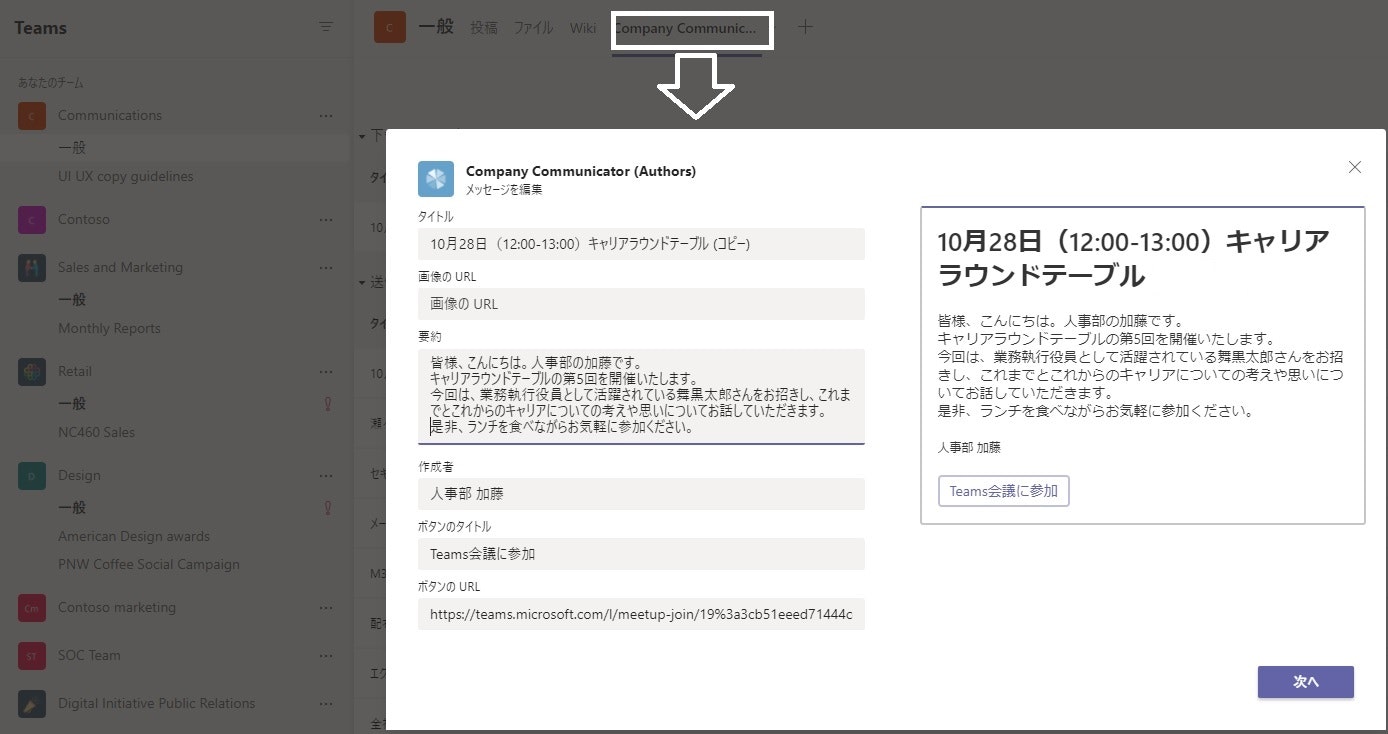Click the plus icon to add a new tab
This screenshot has width=1388, height=734.
point(806,28)
